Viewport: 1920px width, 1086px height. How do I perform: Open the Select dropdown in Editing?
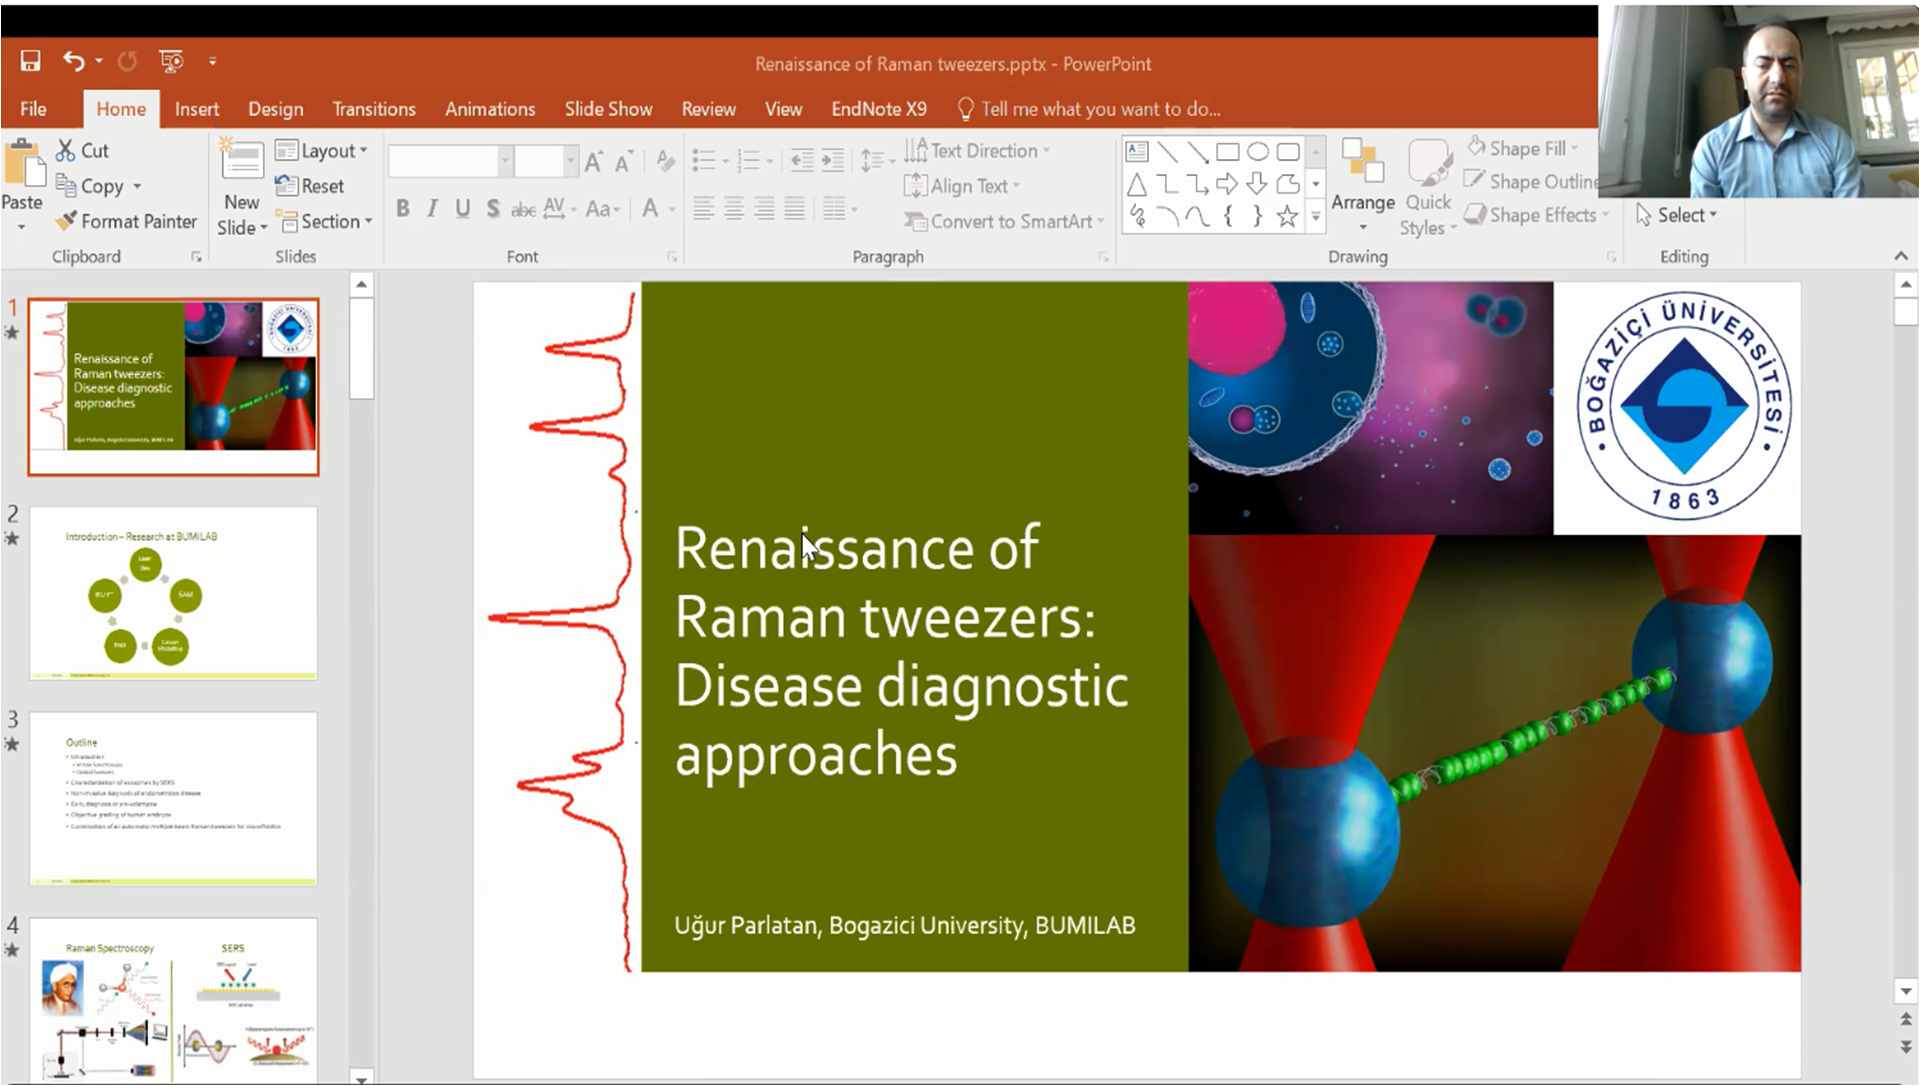[x=1677, y=215]
